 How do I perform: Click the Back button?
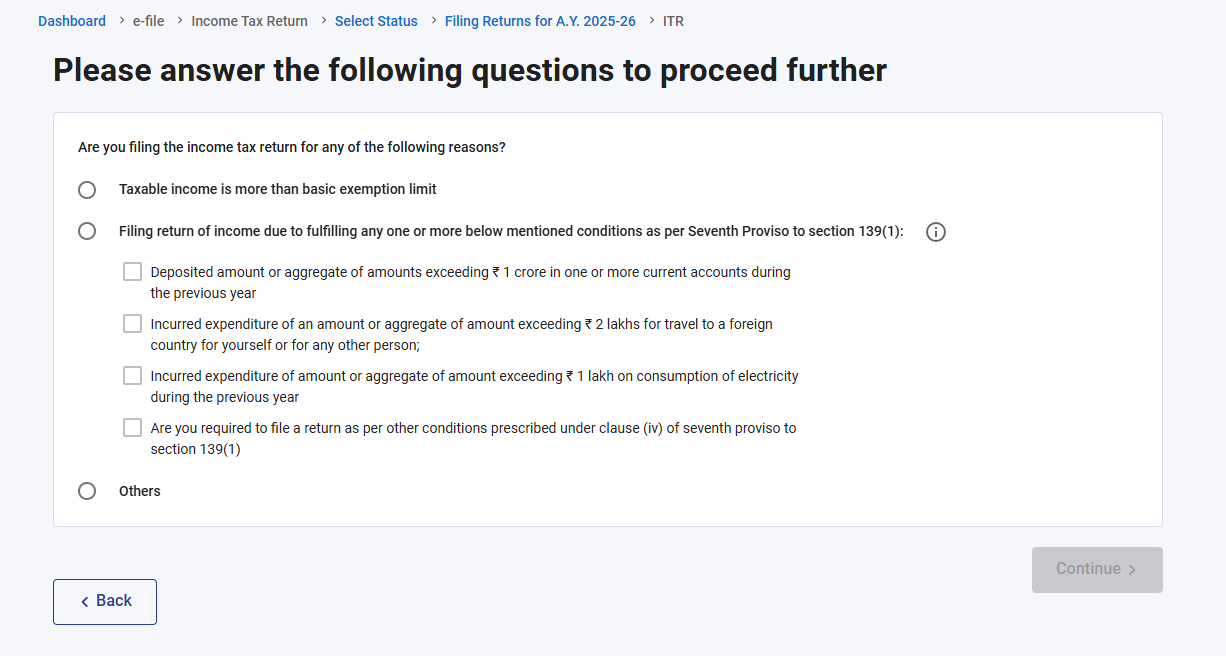pos(105,602)
